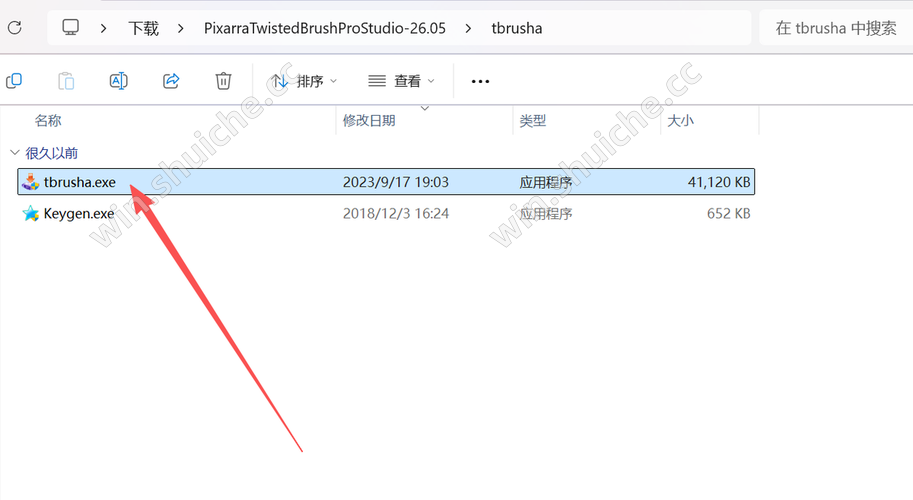
Task: Sort by 大小 column header
Action: (x=680, y=120)
